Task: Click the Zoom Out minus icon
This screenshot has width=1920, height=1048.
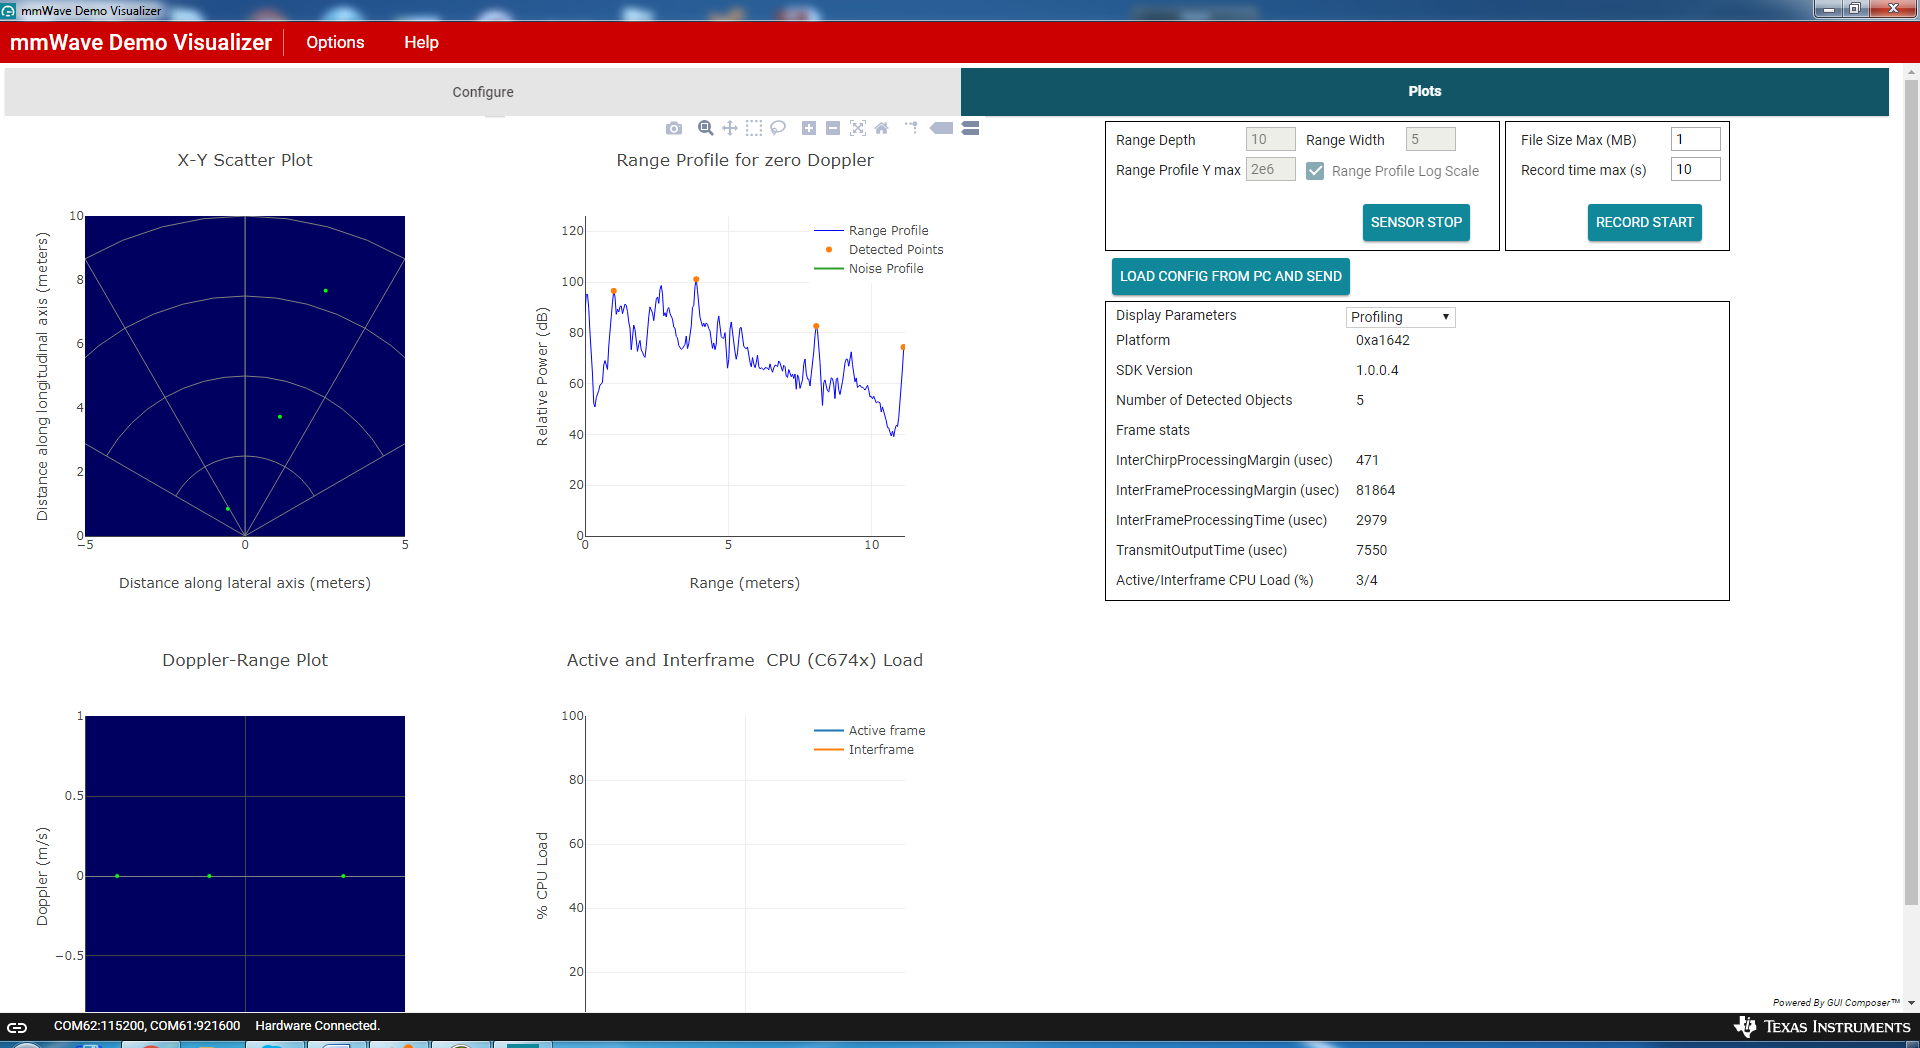Action: 833,128
